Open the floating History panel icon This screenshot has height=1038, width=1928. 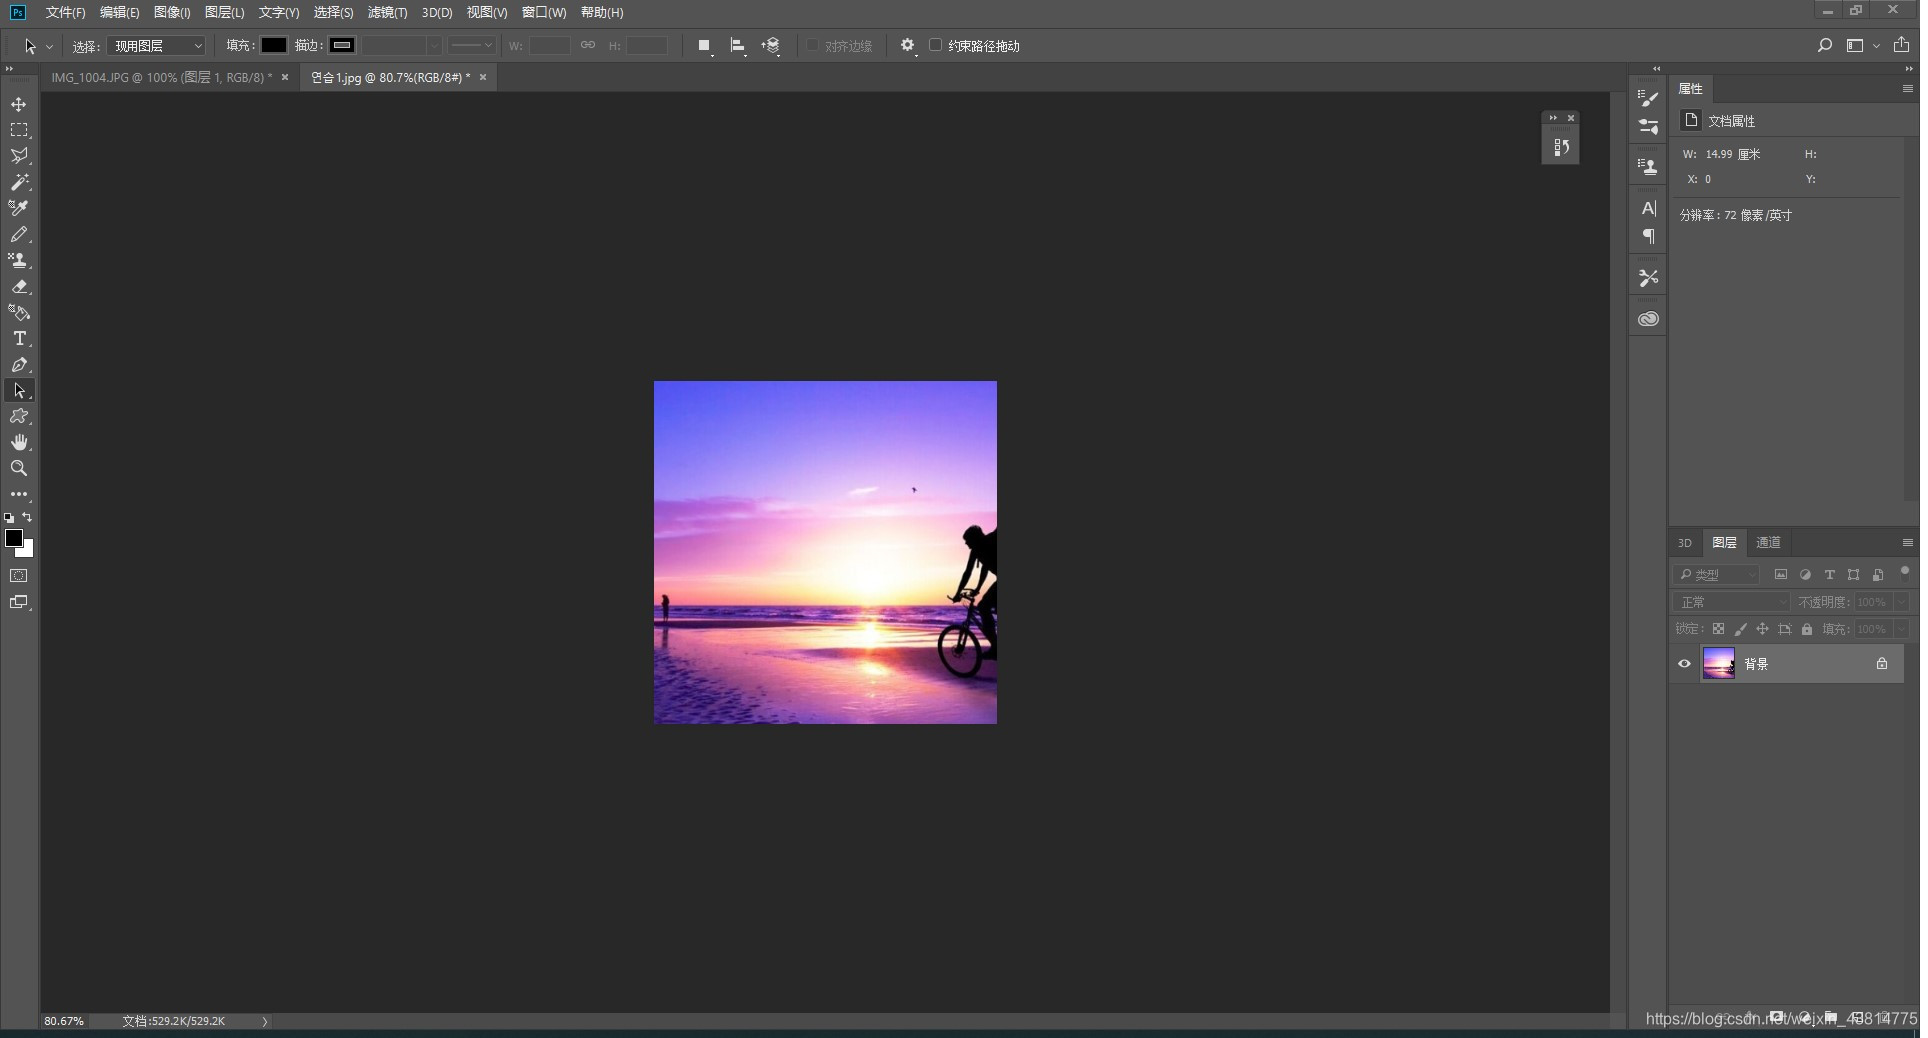point(1562,147)
